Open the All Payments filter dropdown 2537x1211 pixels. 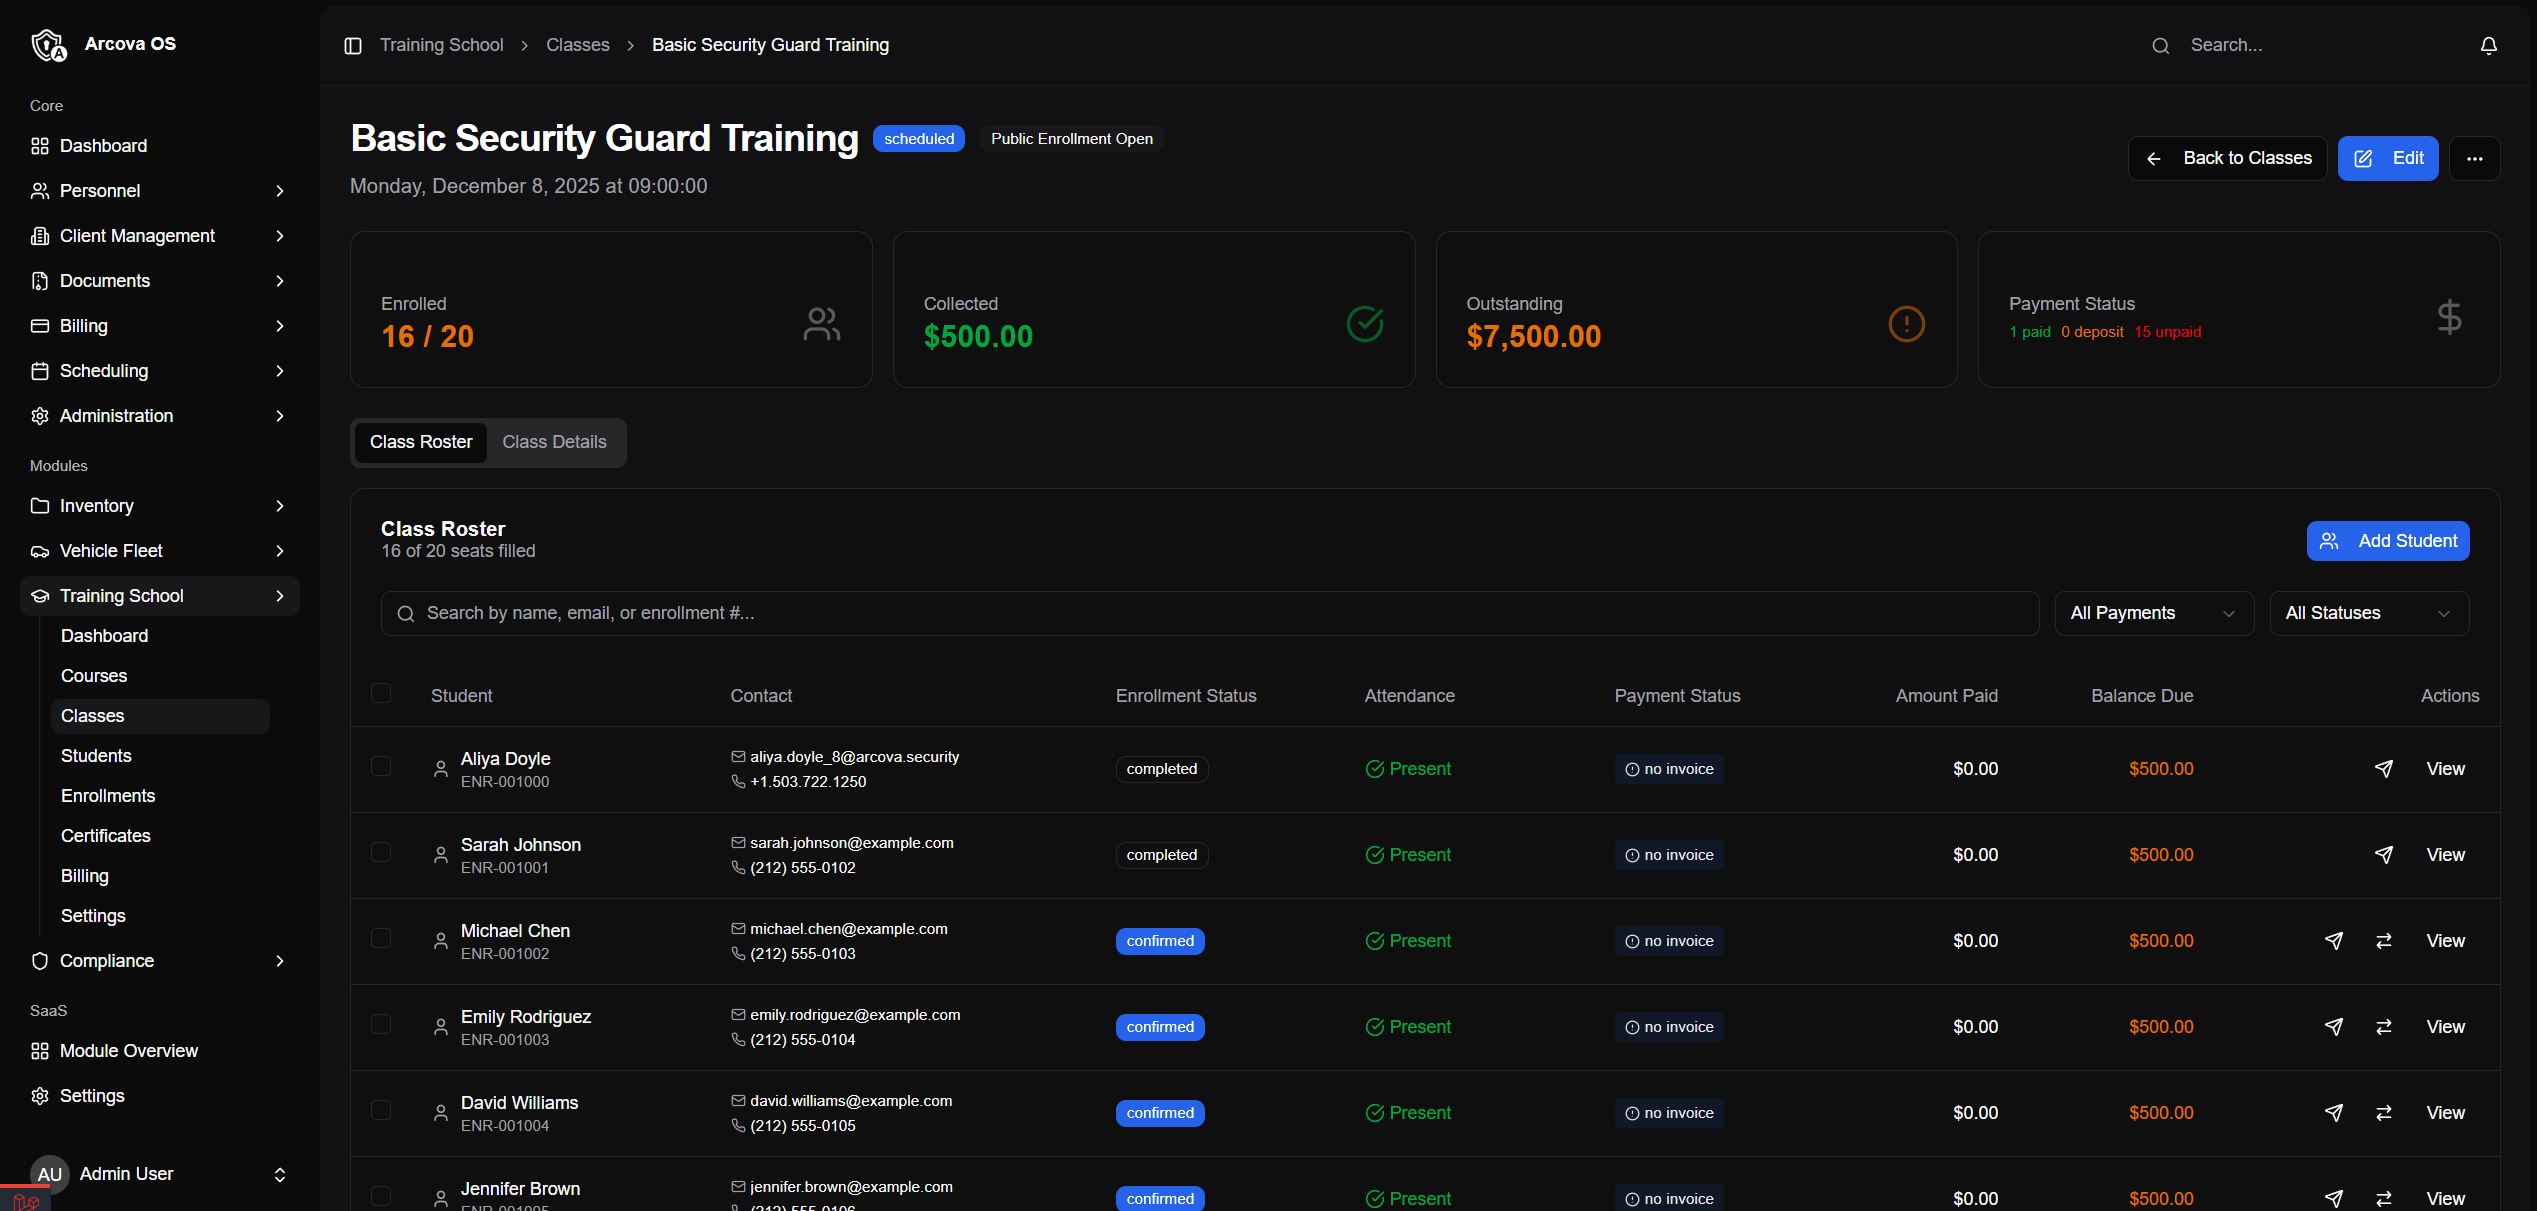tap(2154, 613)
